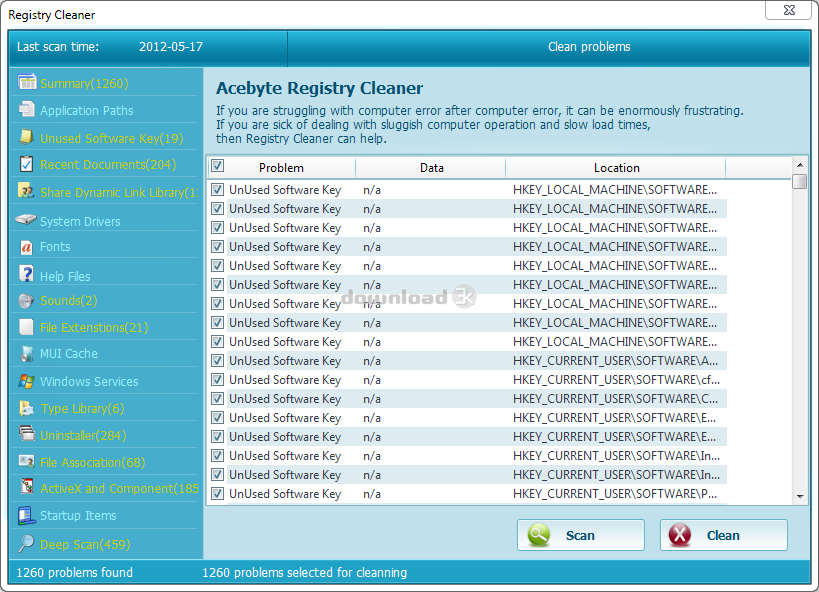Click the Application Paths document icon

(x=27, y=109)
